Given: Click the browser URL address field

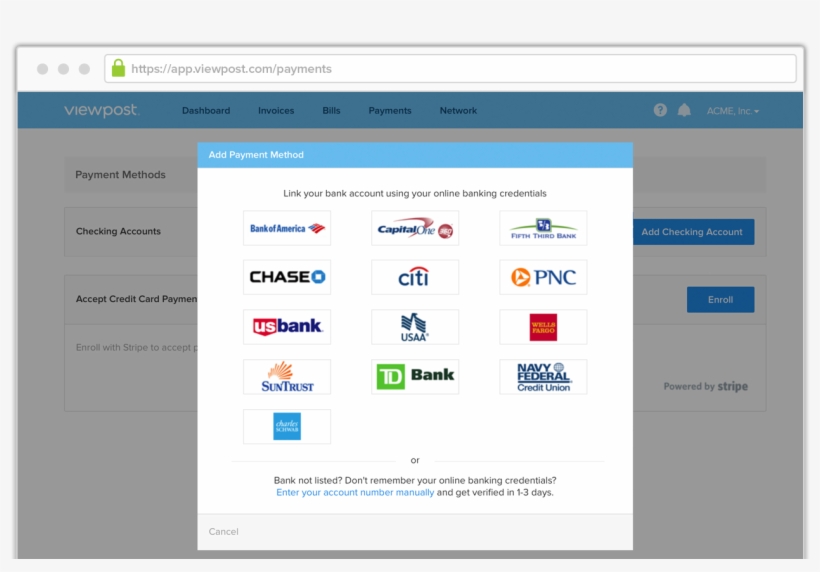Looking at the screenshot, I should 450,68.
